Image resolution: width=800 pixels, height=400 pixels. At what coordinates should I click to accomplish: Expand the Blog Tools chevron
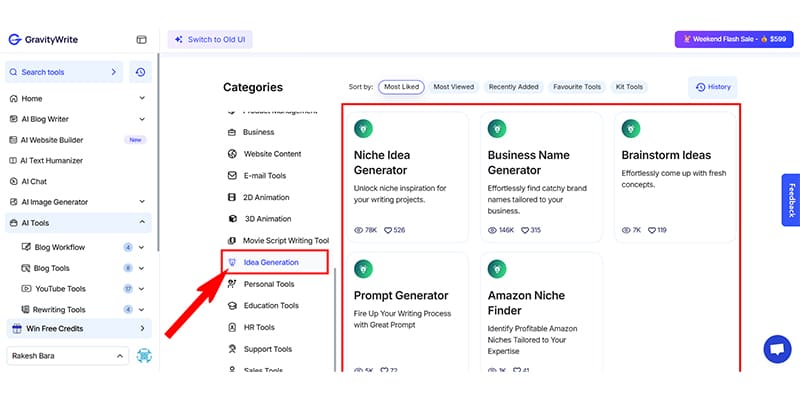point(141,268)
